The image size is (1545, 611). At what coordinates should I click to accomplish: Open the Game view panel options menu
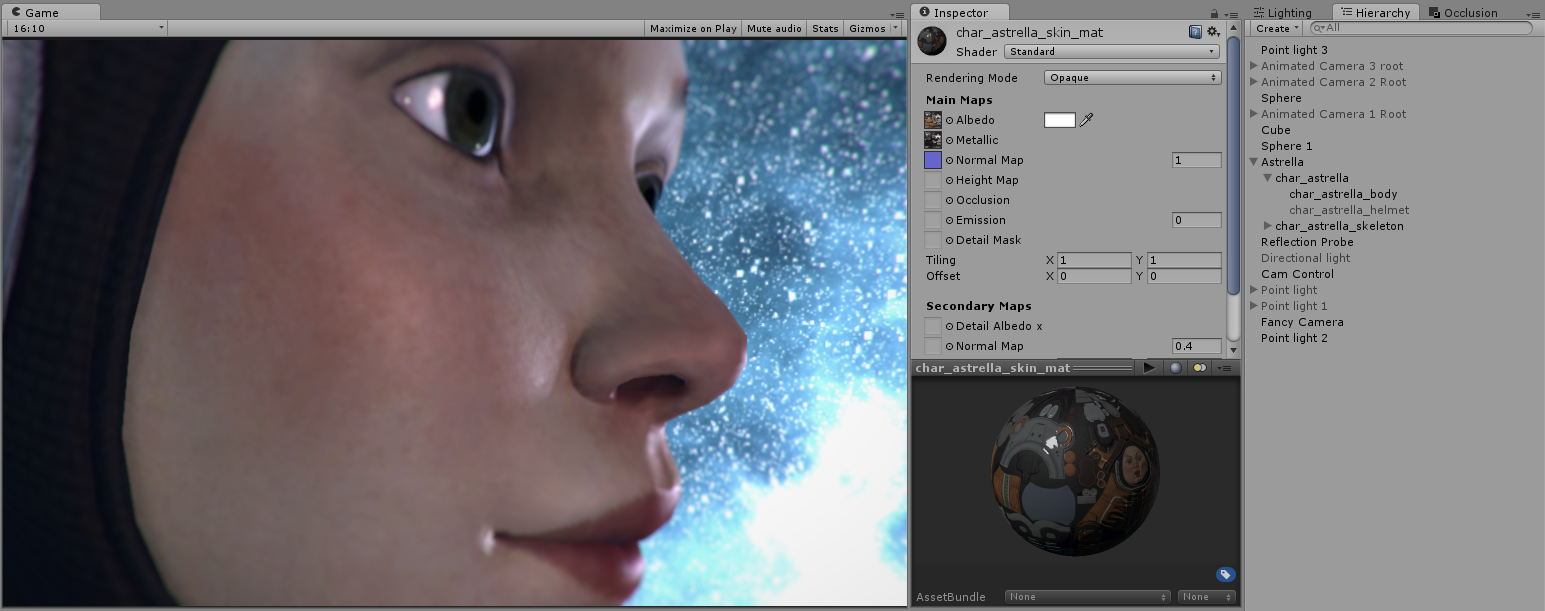point(896,13)
